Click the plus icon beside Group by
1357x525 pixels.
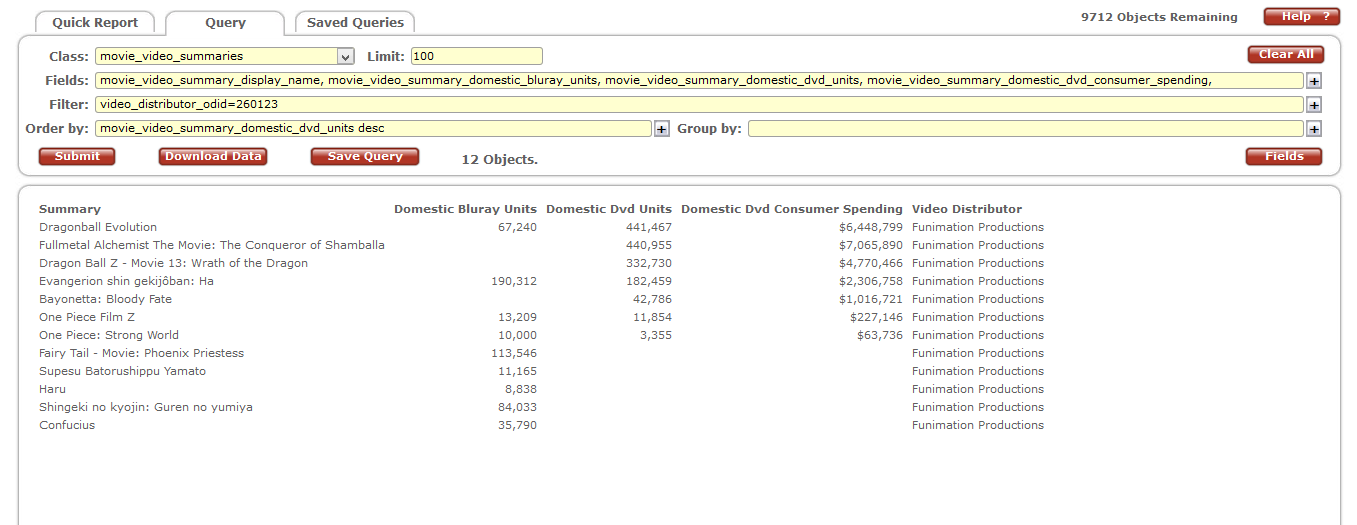1314,129
